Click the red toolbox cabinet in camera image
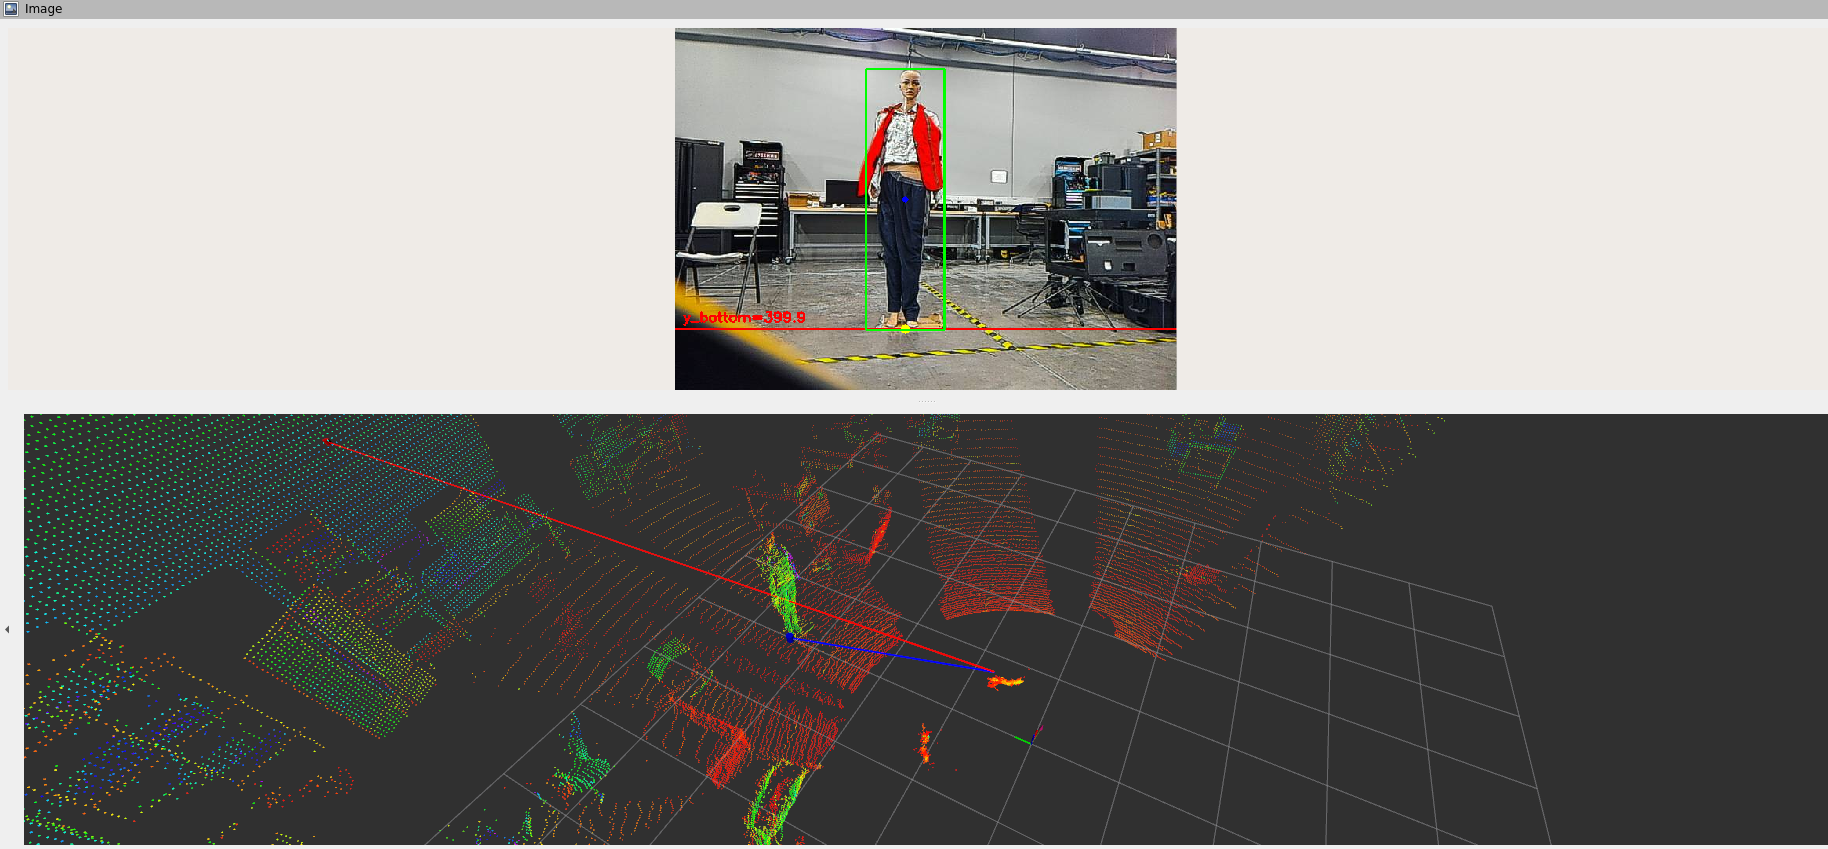The width and height of the screenshot is (1828, 849). [x=759, y=171]
